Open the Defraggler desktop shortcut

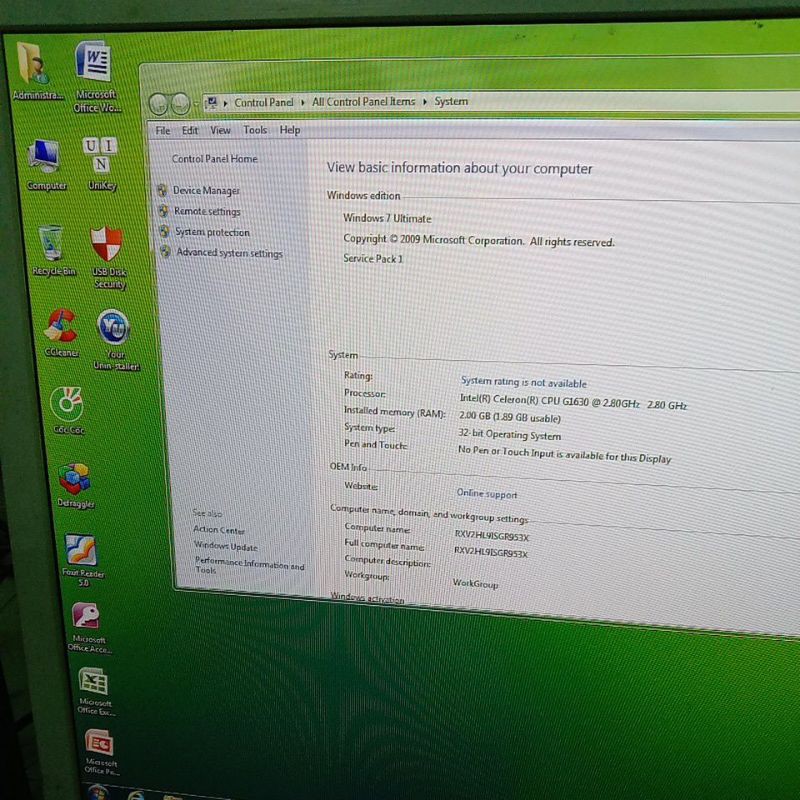pyautogui.click(x=76, y=477)
